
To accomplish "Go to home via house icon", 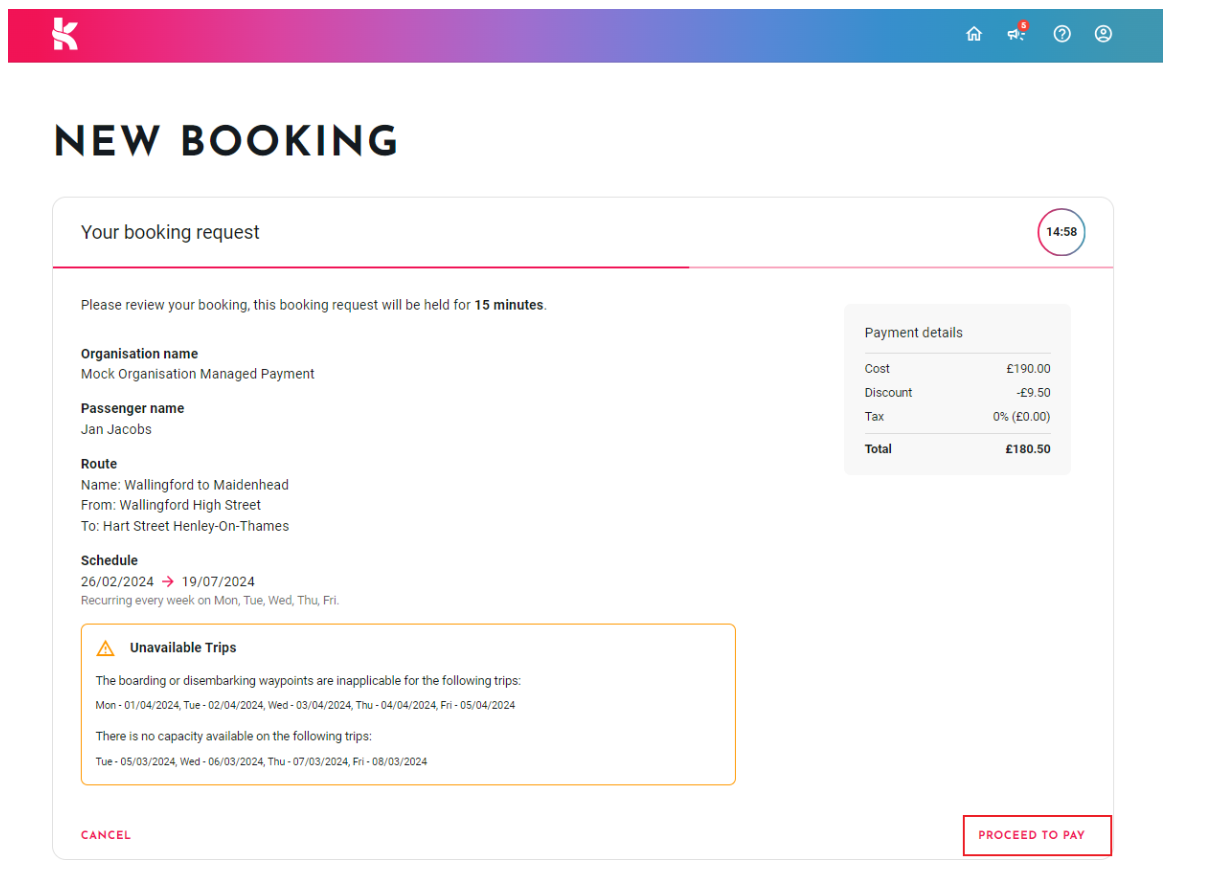I will point(974,34).
